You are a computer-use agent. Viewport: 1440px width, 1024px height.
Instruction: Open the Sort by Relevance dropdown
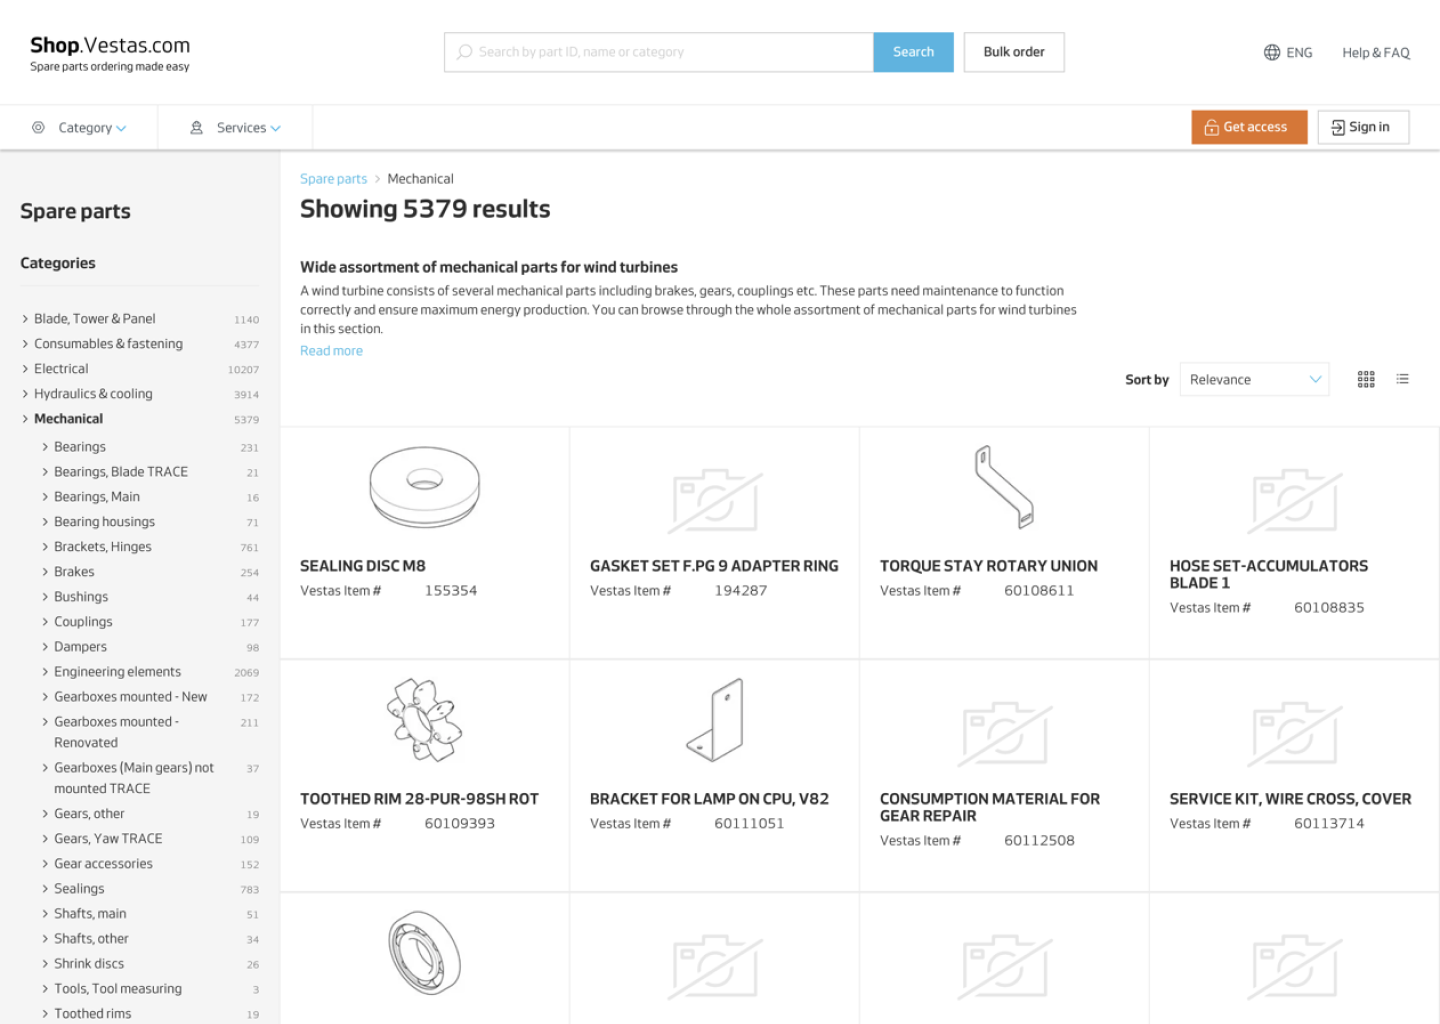(1254, 379)
